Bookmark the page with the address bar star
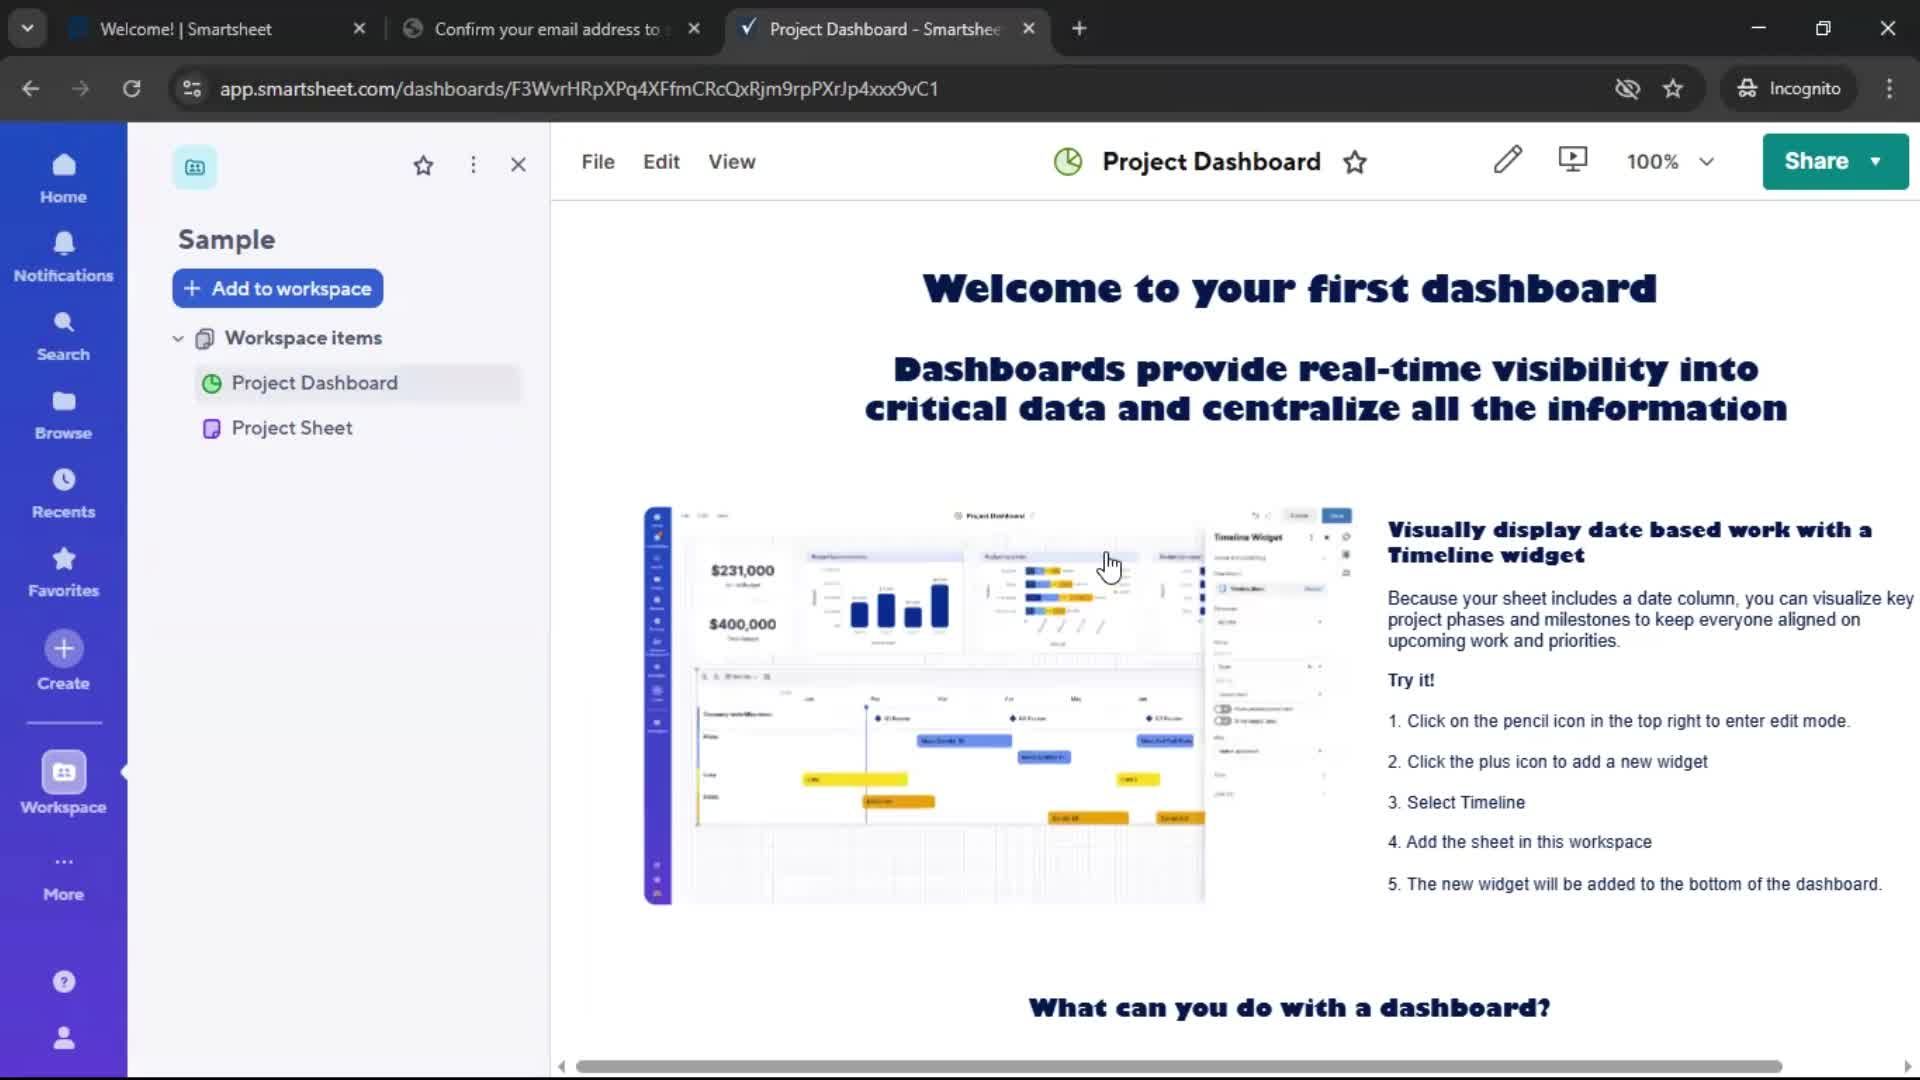1920x1080 pixels. tap(1673, 88)
